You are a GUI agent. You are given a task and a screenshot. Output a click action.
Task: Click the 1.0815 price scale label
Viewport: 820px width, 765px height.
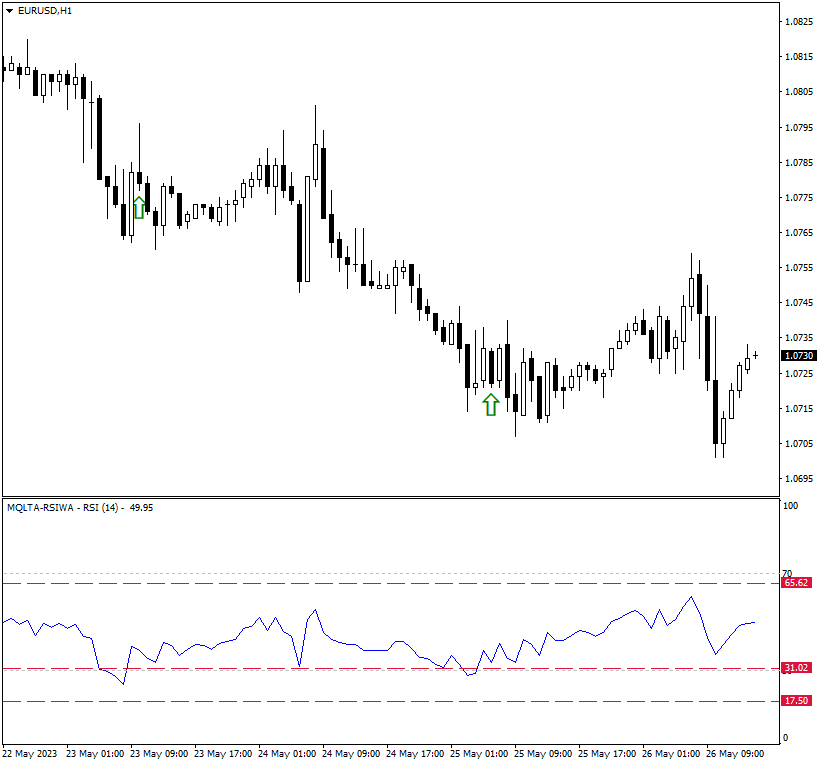coord(799,56)
